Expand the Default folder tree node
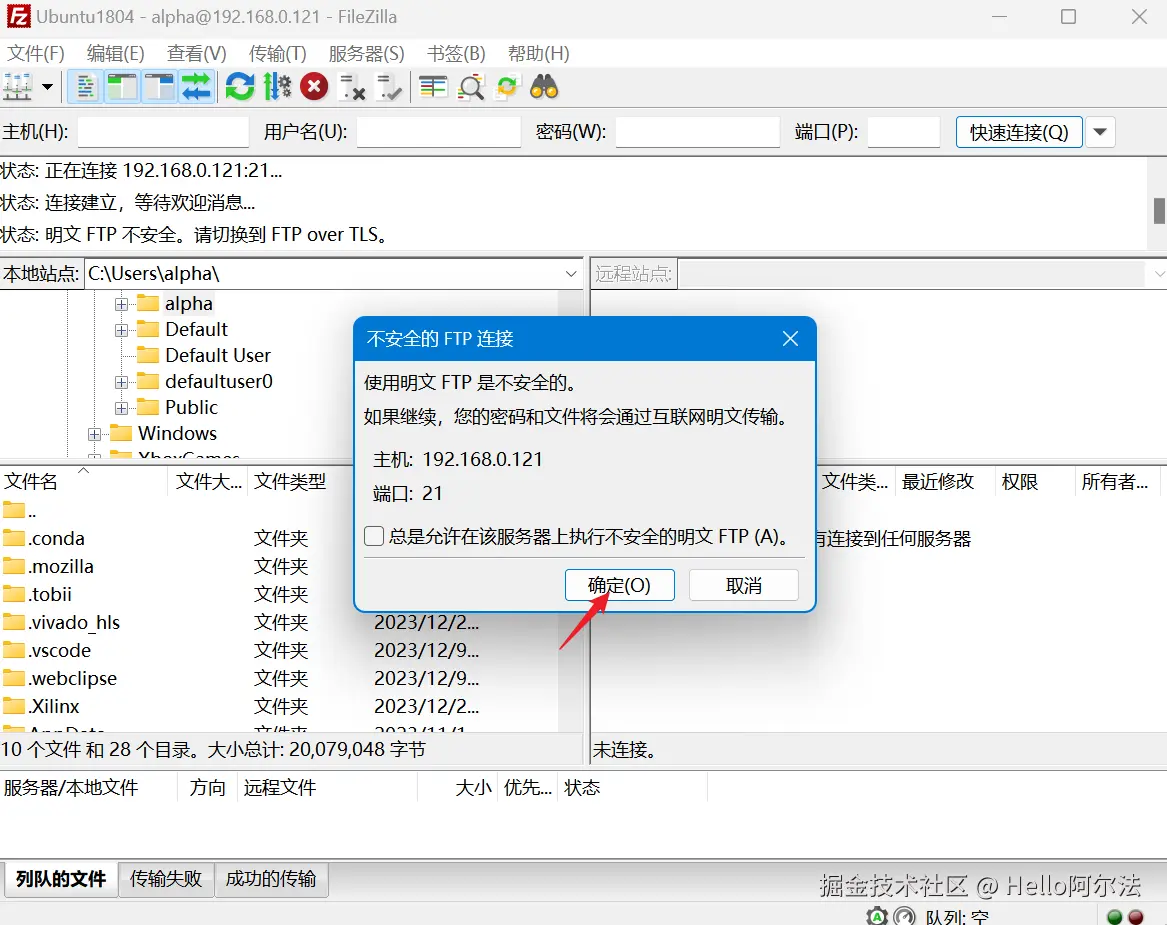 coord(121,330)
